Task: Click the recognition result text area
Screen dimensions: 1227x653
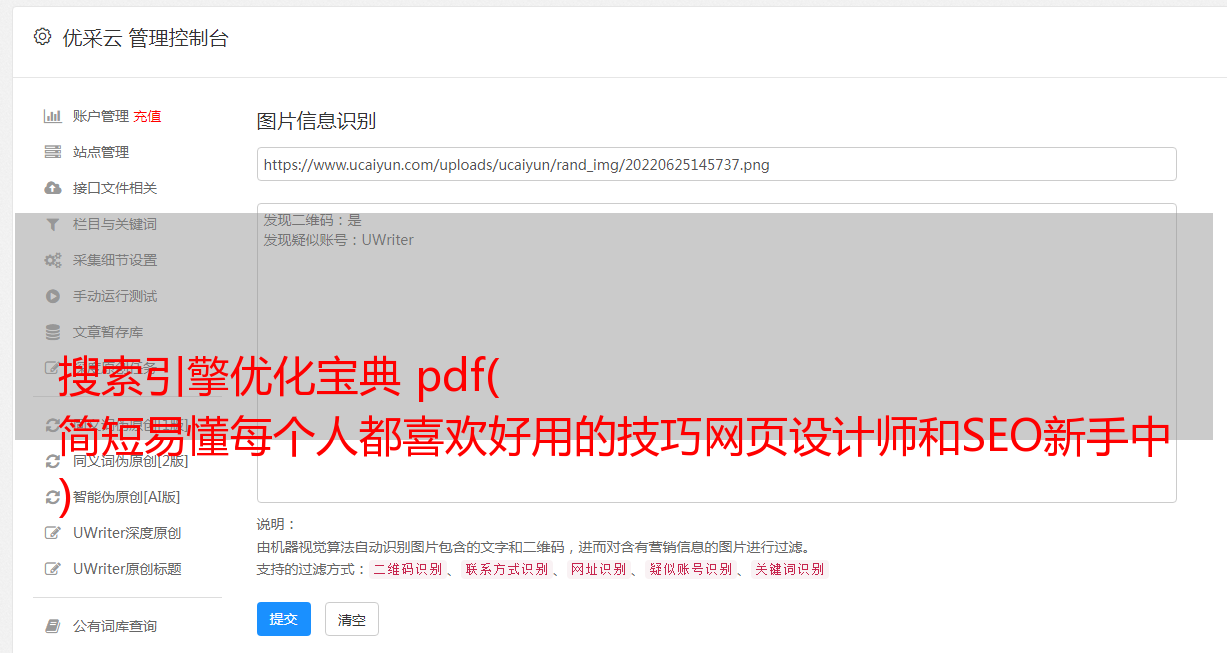Action: 716,353
